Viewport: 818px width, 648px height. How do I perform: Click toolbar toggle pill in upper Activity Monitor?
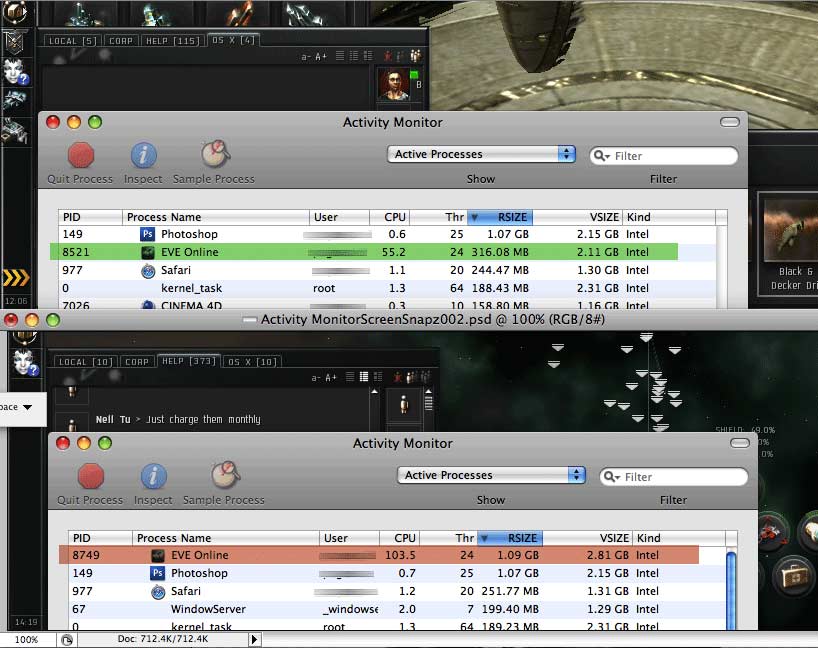coord(729,122)
